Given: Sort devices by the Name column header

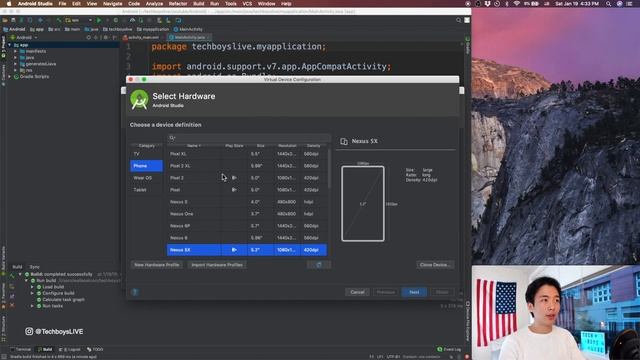Looking at the screenshot, I should tap(194, 146).
